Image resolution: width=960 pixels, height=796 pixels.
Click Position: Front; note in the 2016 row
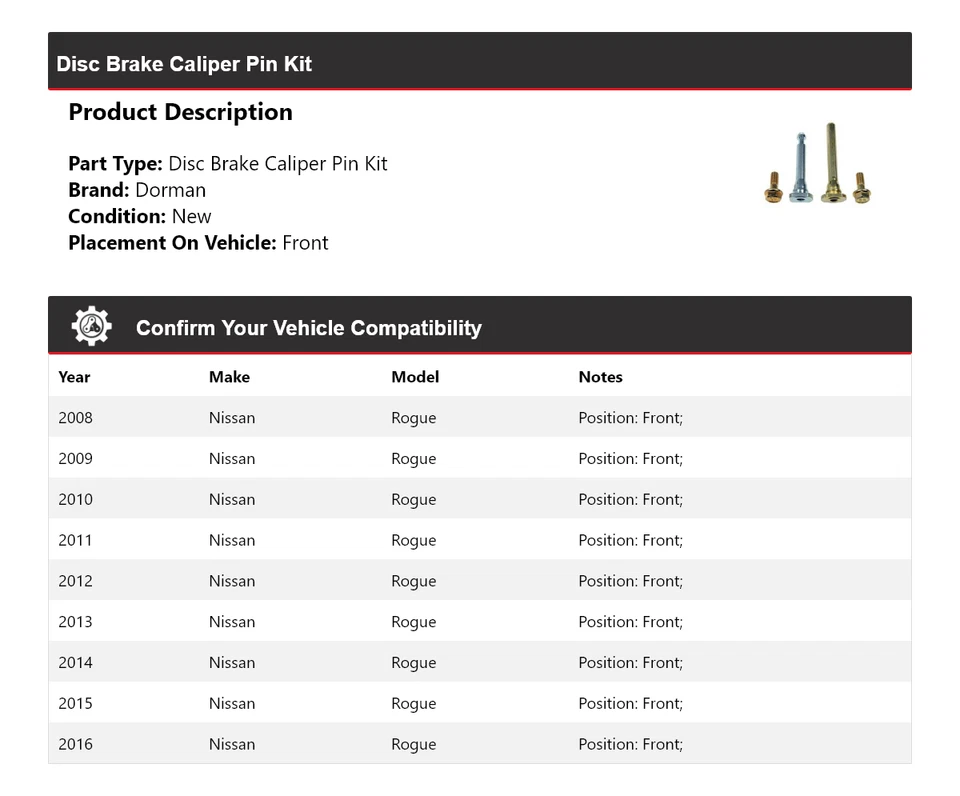(x=630, y=744)
